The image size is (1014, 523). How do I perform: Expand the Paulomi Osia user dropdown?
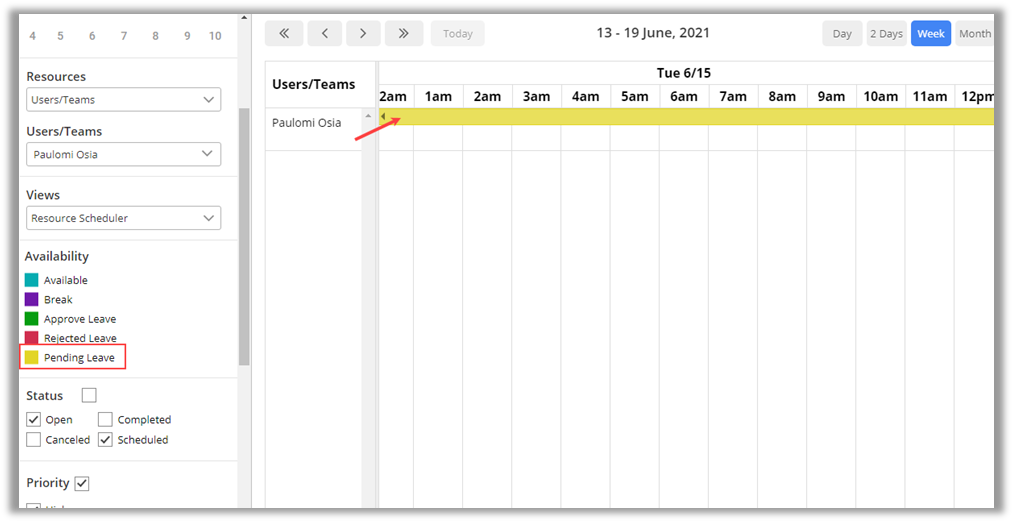click(123, 155)
